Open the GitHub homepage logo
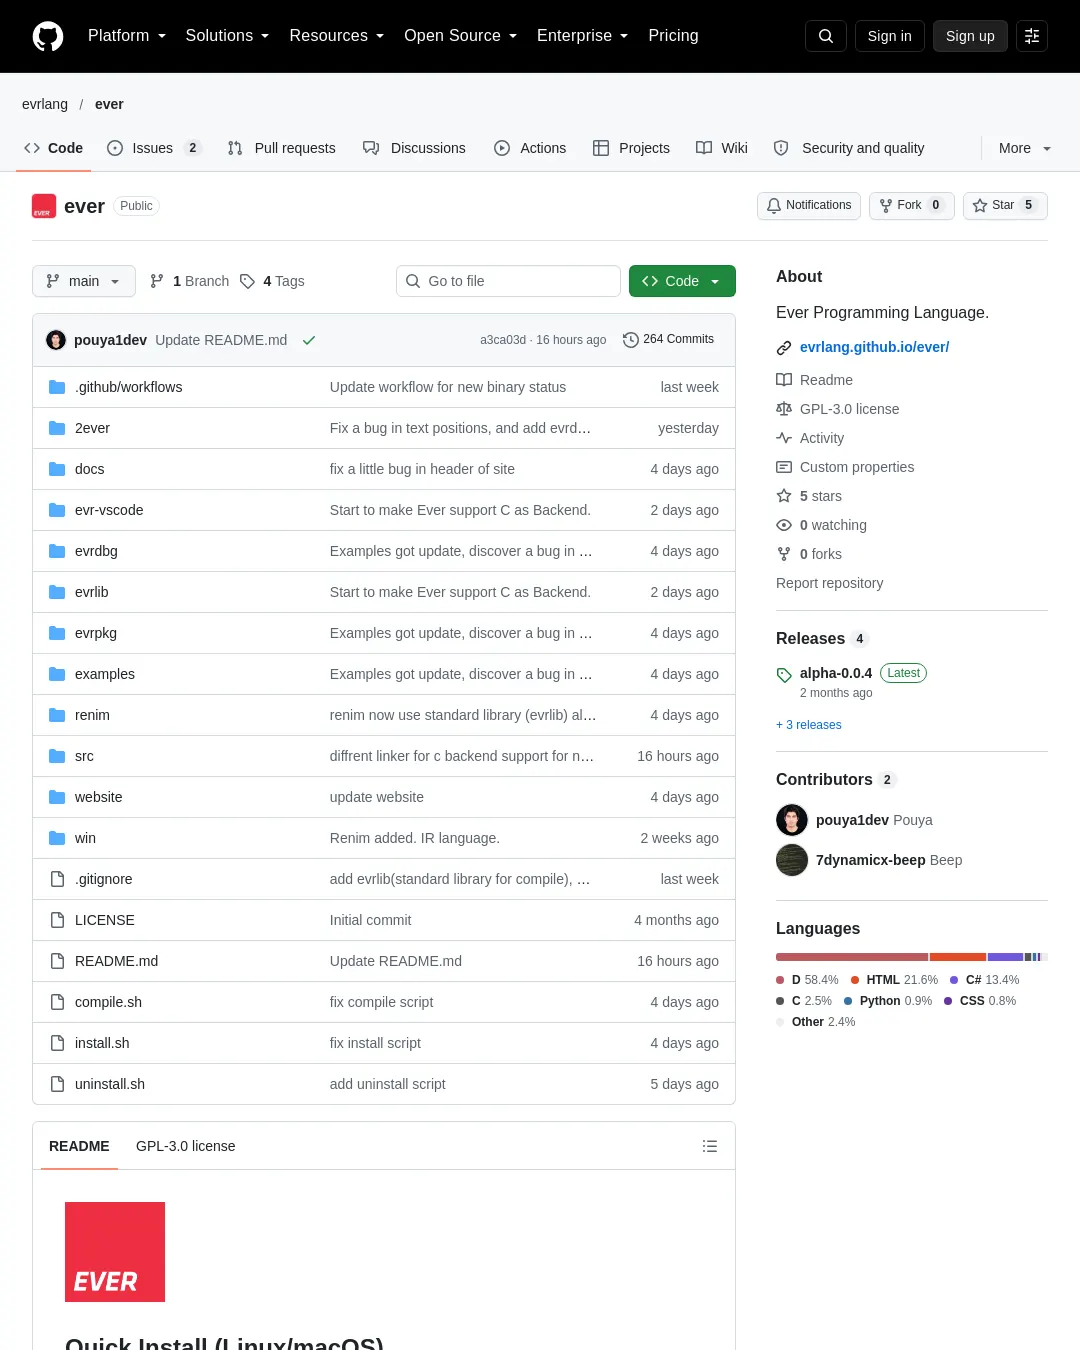The image size is (1080, 1350). pyautogui.click(x=48, y=36)
